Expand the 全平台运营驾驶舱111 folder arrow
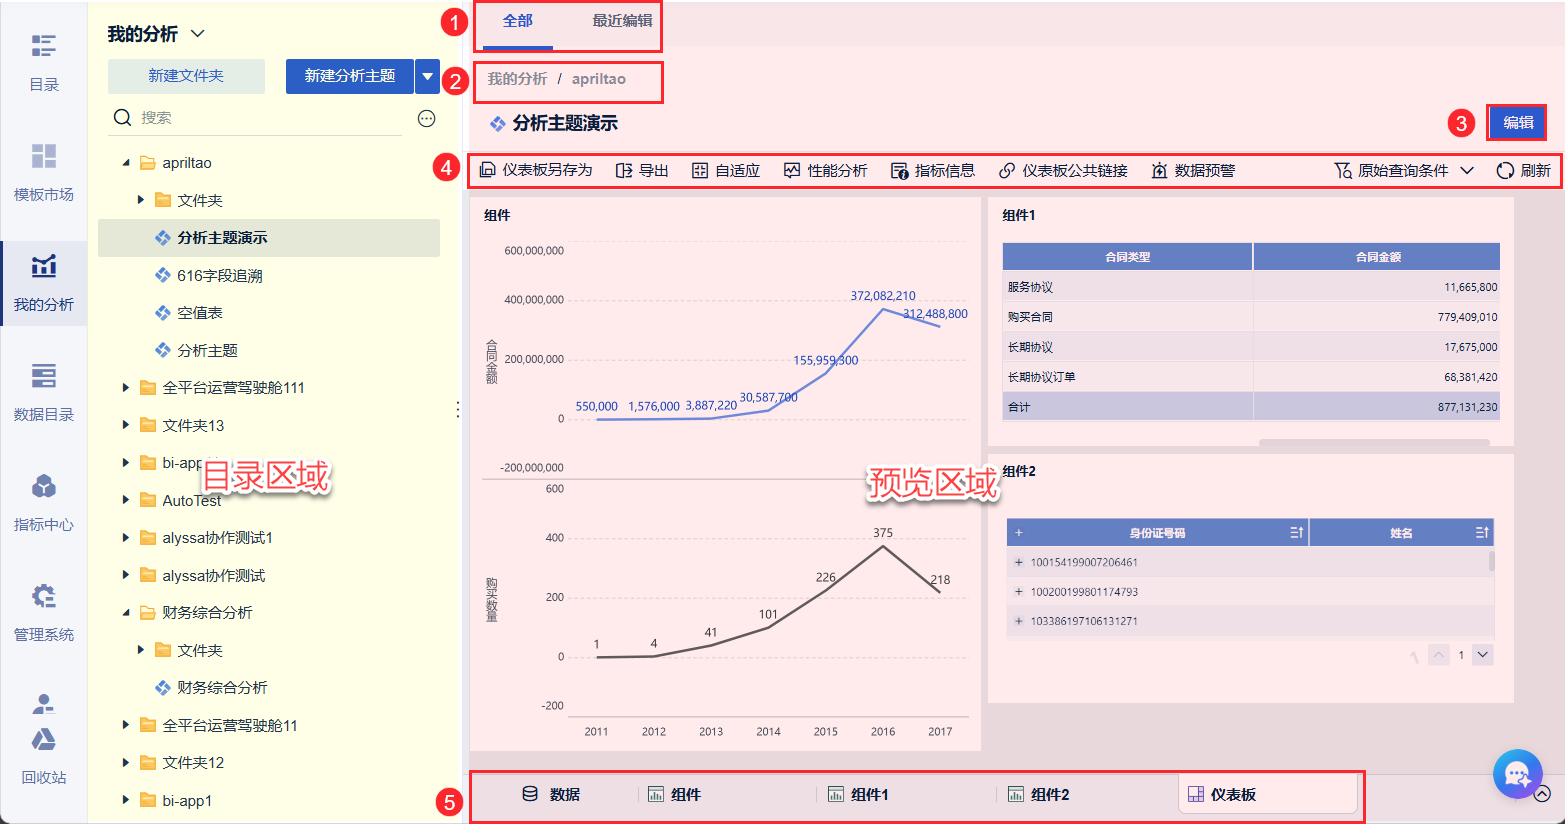The height and width of the screenshot is (825, 1565). coord(126,388)
